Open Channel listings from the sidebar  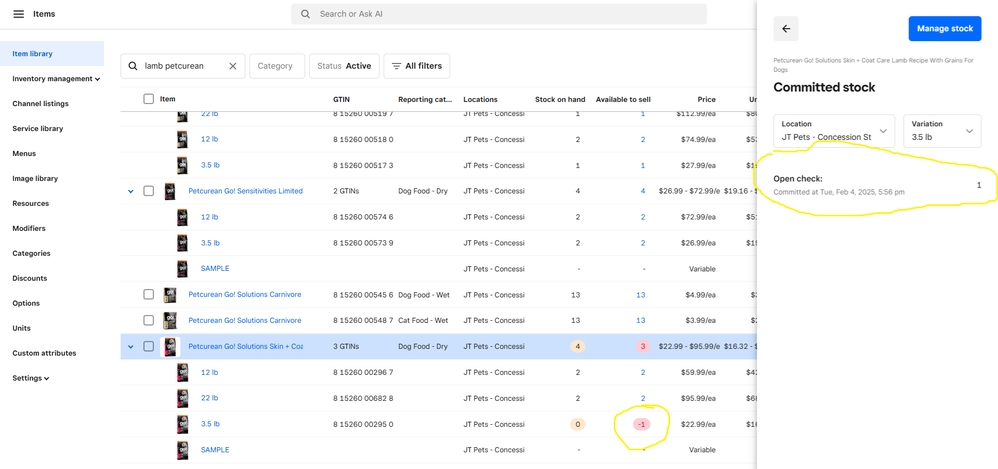(x=41, y=104)
